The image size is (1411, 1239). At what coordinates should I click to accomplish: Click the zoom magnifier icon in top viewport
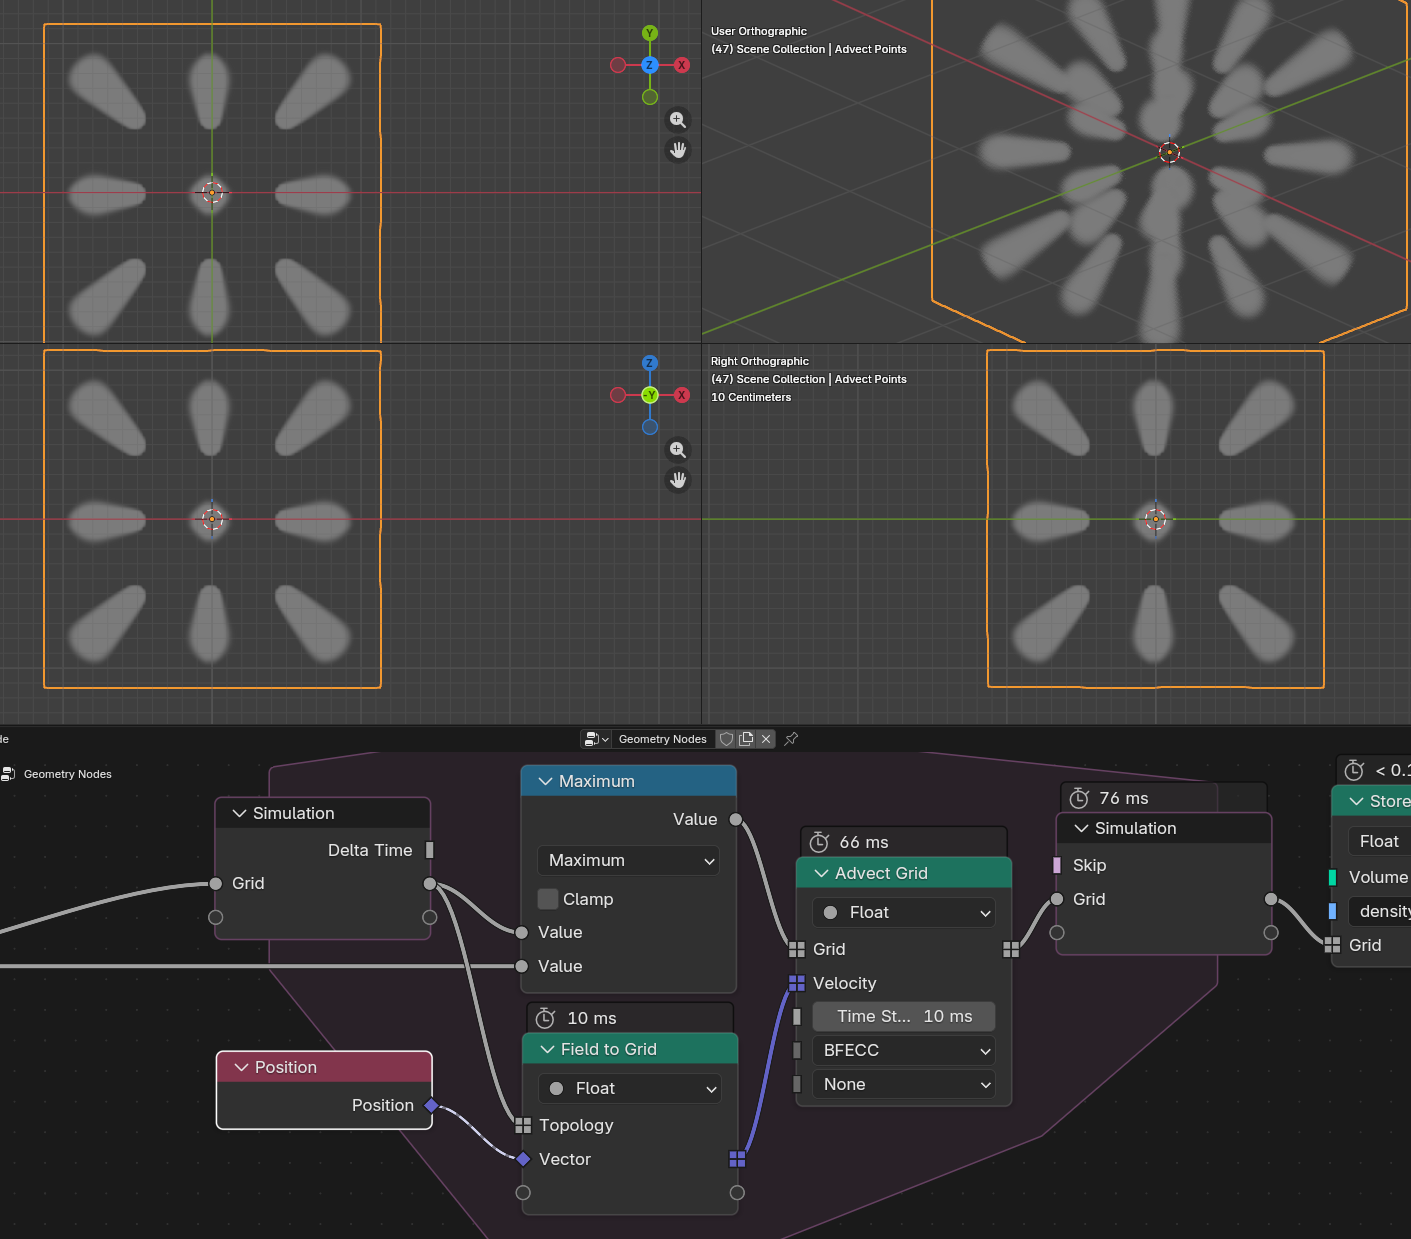(x=678, y=120)
